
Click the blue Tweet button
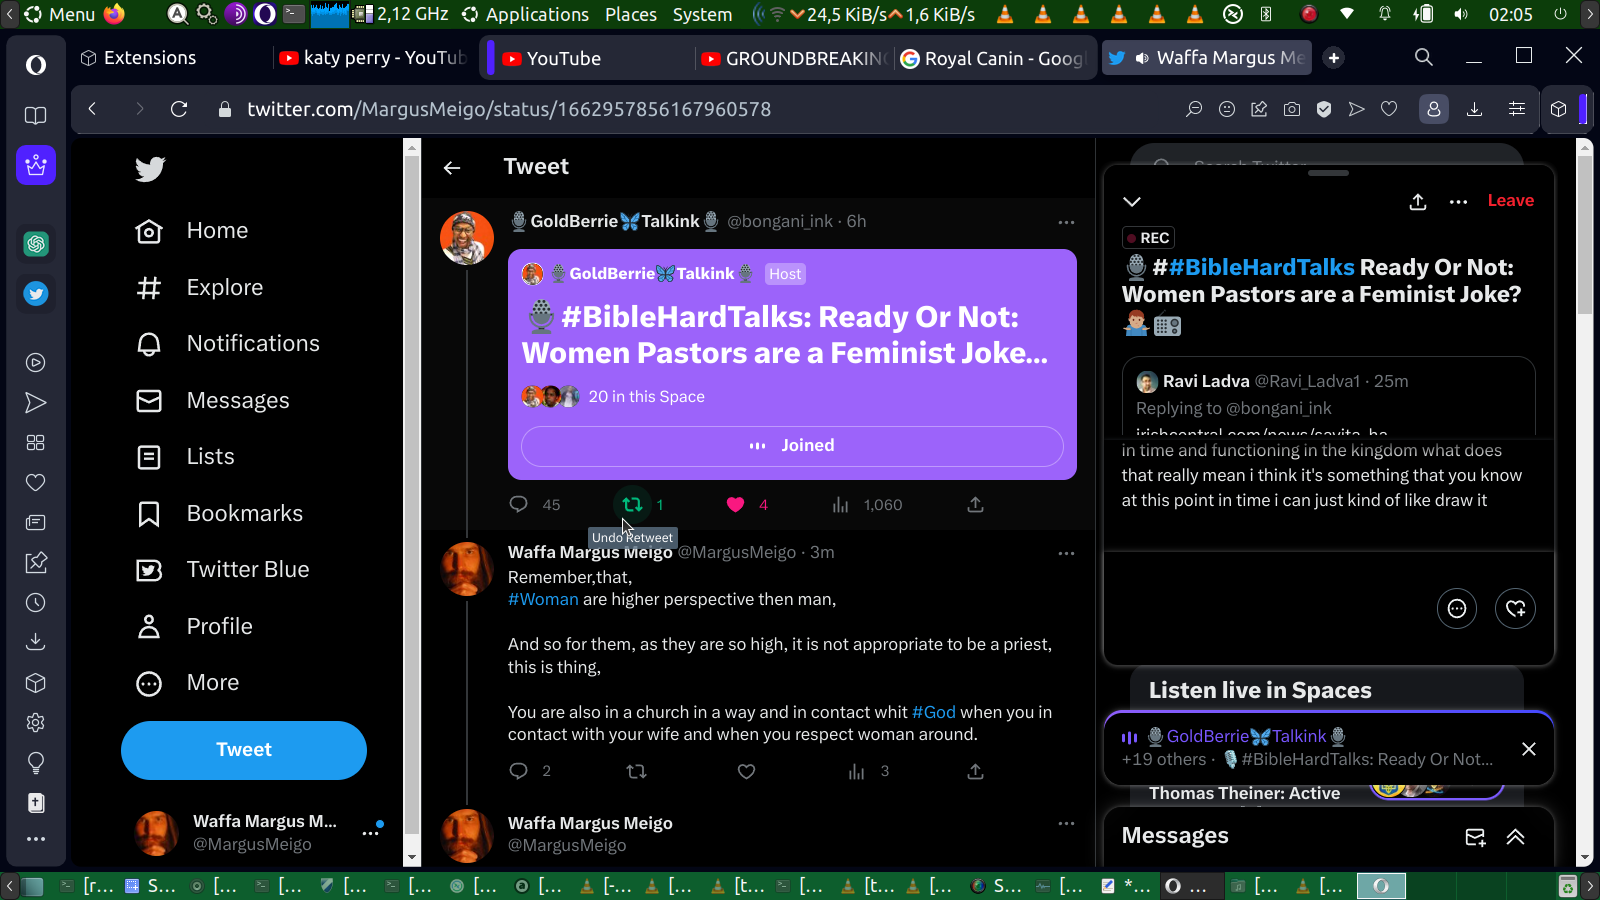coord(244,750)
